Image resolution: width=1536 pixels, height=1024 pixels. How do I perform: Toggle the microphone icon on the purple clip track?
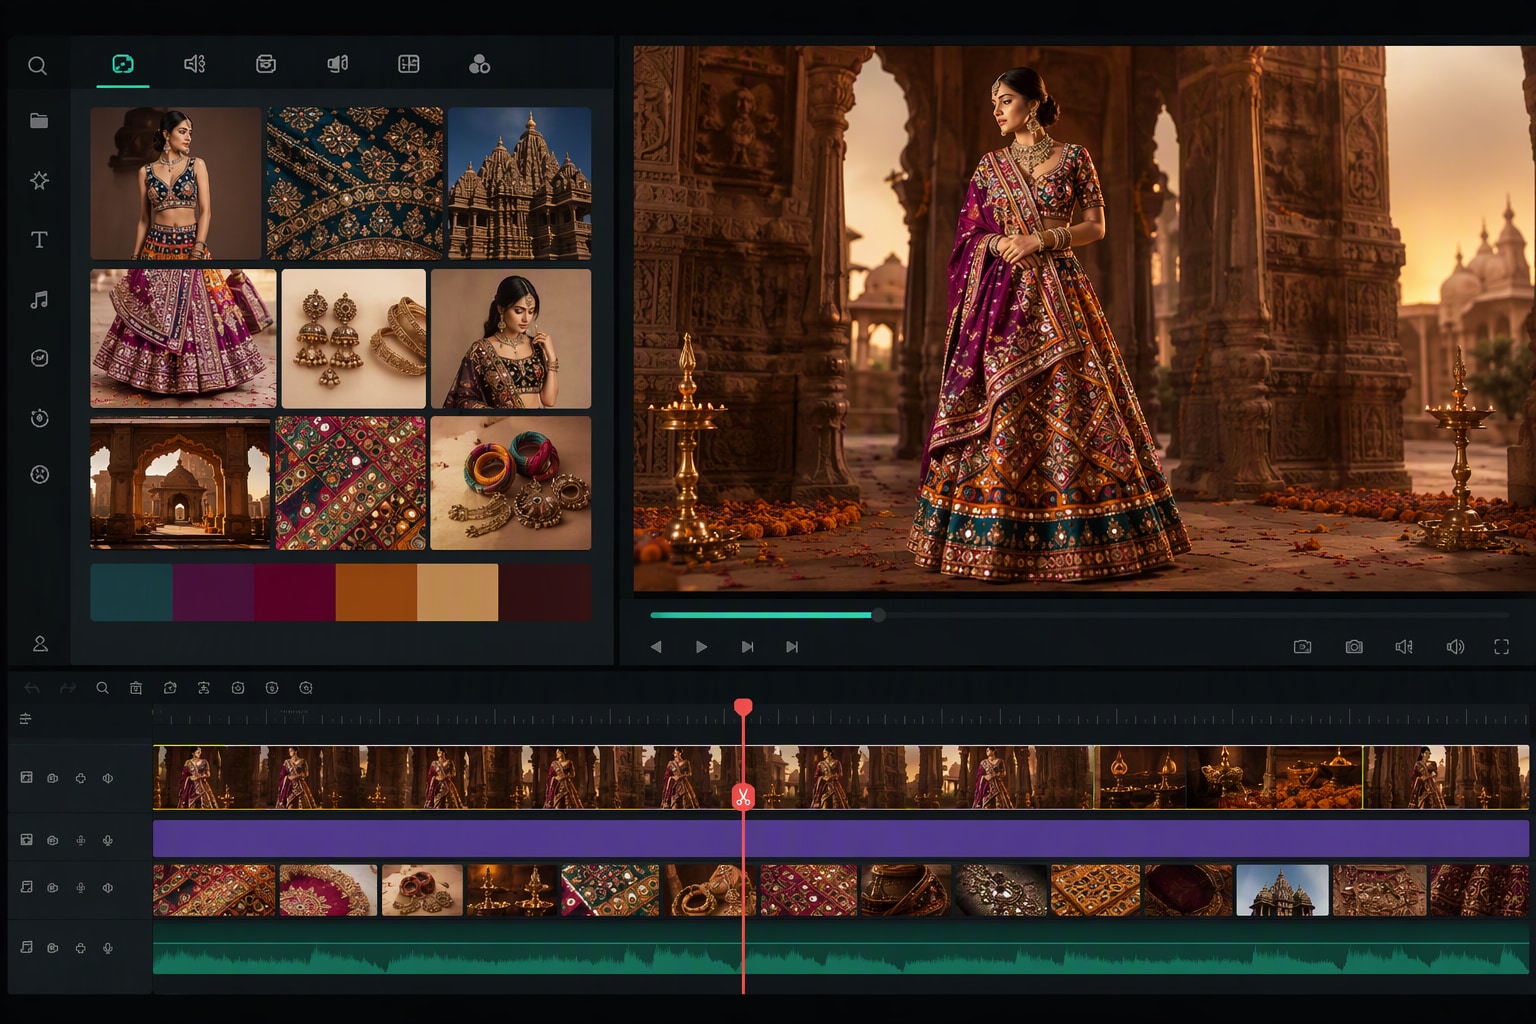pyautogui.click(x=107, y=840)
